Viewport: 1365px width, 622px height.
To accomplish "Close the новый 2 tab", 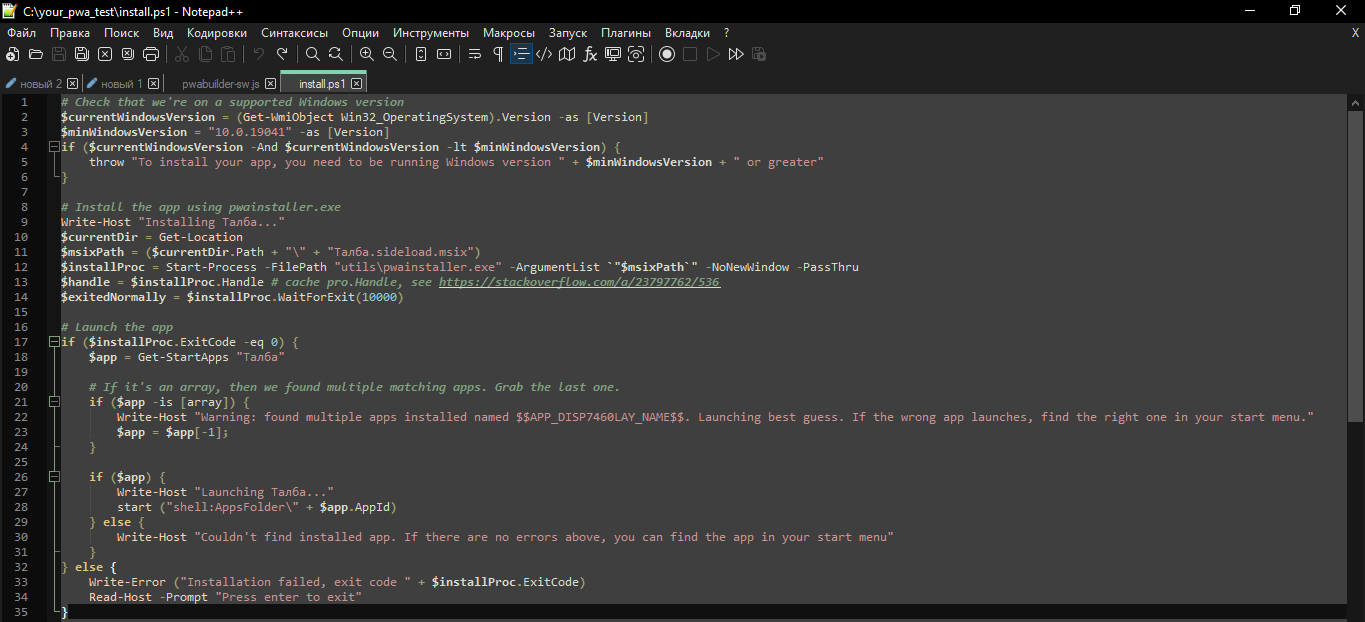I will coord(72,84).
